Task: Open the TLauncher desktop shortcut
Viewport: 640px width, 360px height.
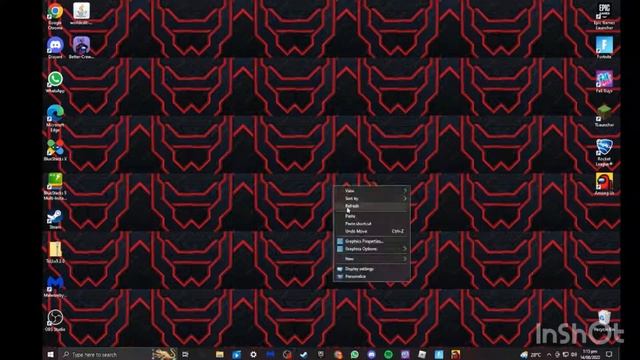Action: [604, 116]
